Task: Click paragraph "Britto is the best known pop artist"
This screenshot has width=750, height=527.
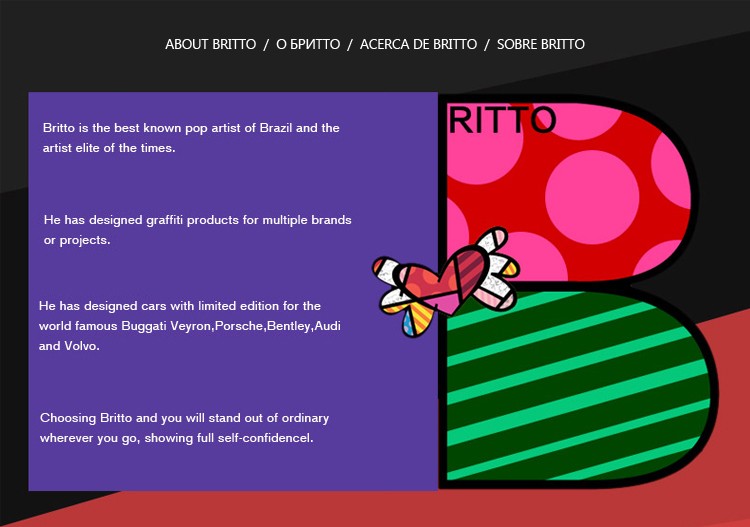Action: click(191, 138)
